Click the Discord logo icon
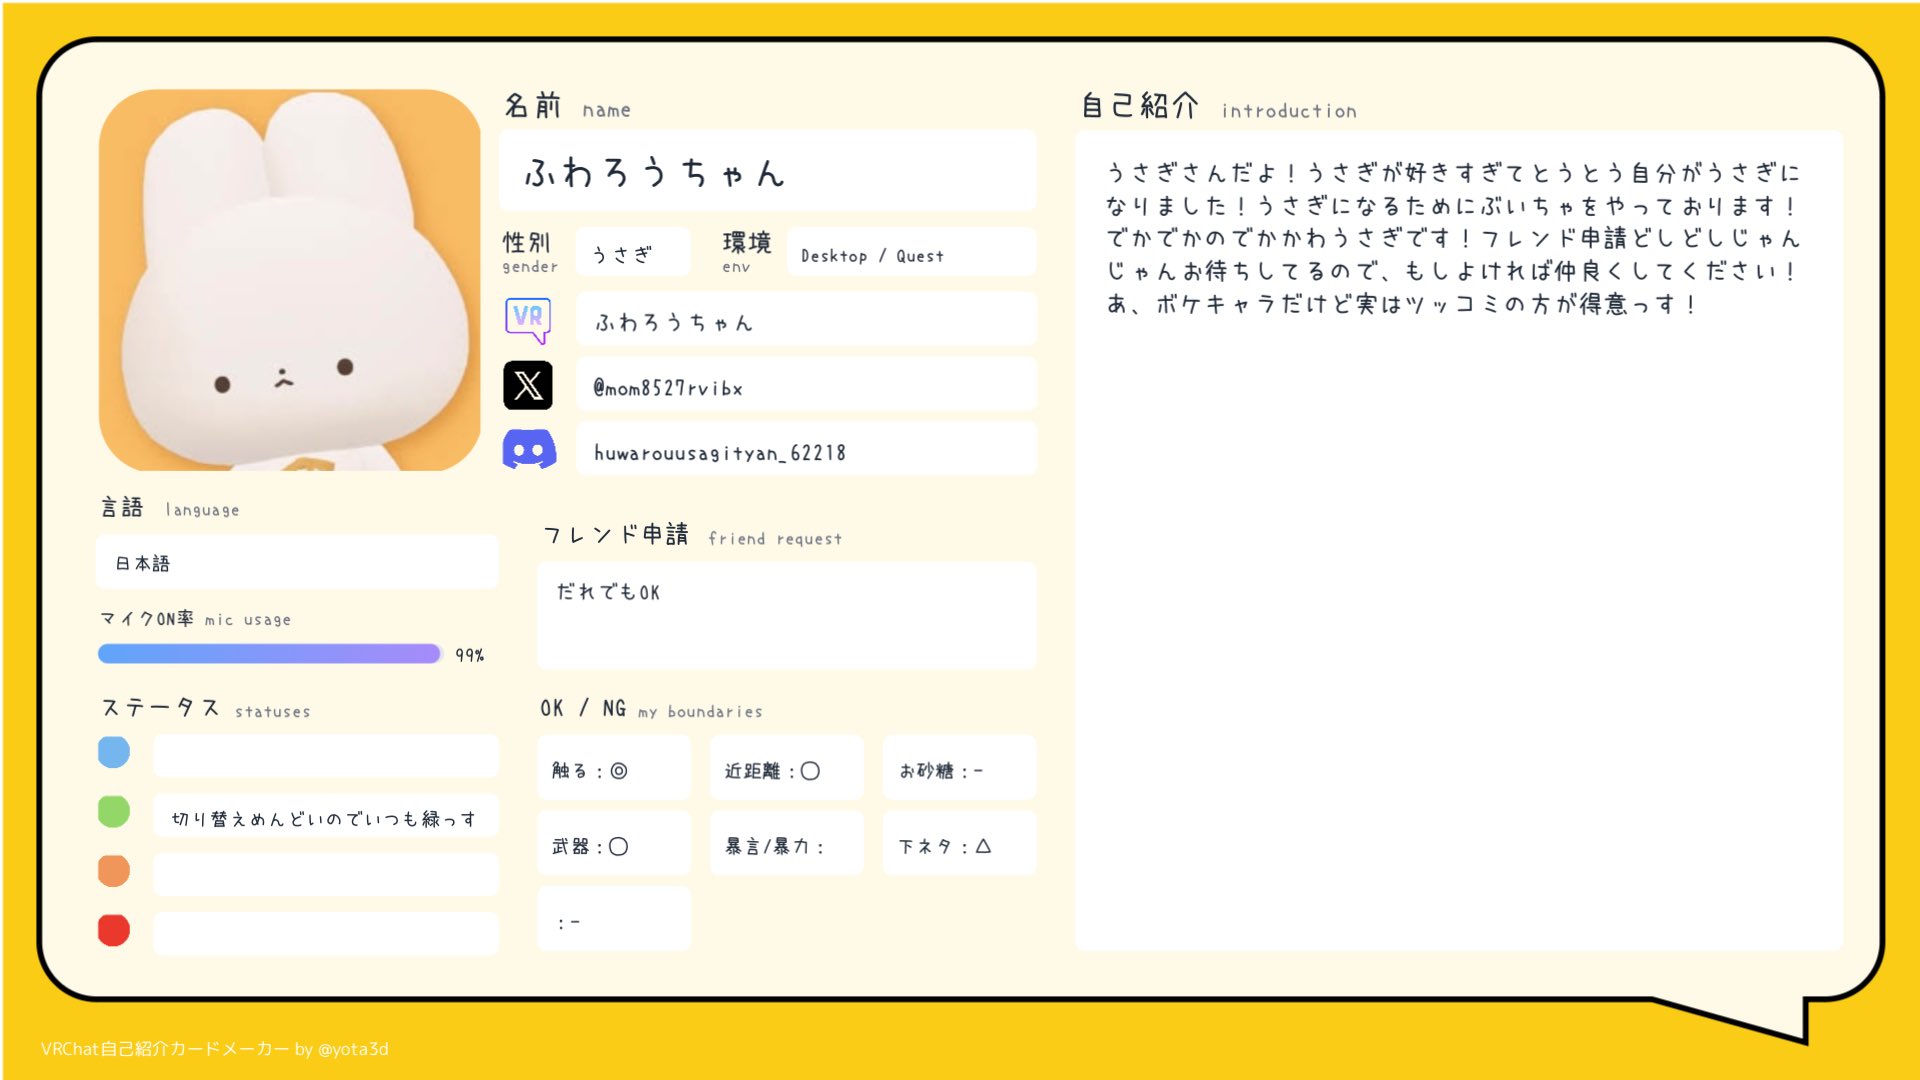This screenshot has height=1080, width=1920. click(528, 450)
